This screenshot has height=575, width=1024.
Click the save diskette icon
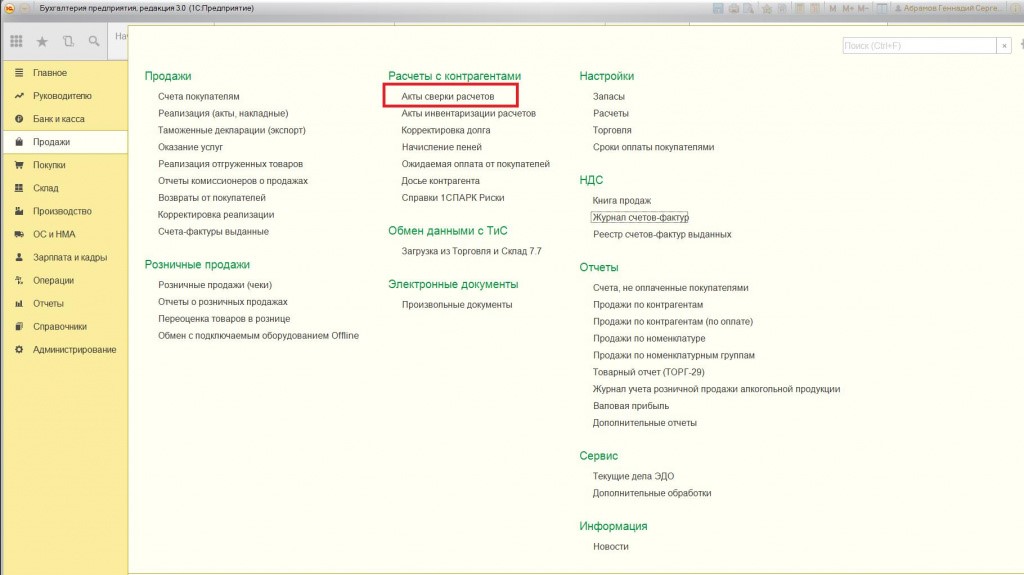[718, 8]
